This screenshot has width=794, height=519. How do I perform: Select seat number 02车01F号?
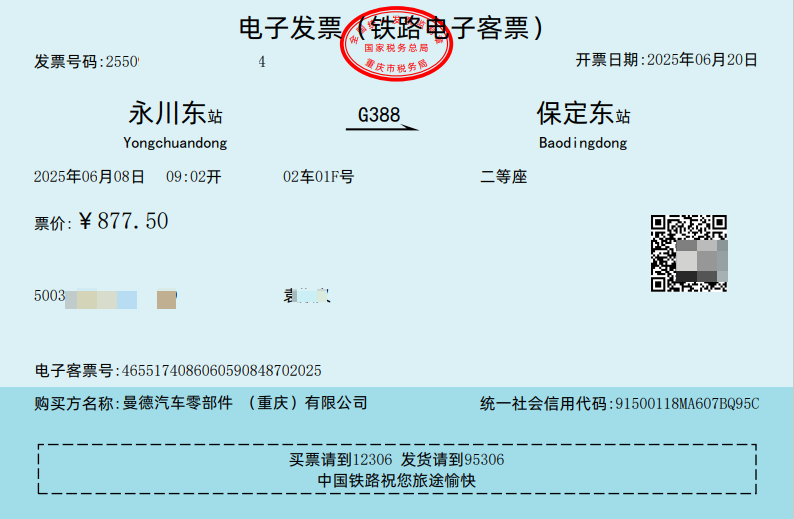click(318, 177)
